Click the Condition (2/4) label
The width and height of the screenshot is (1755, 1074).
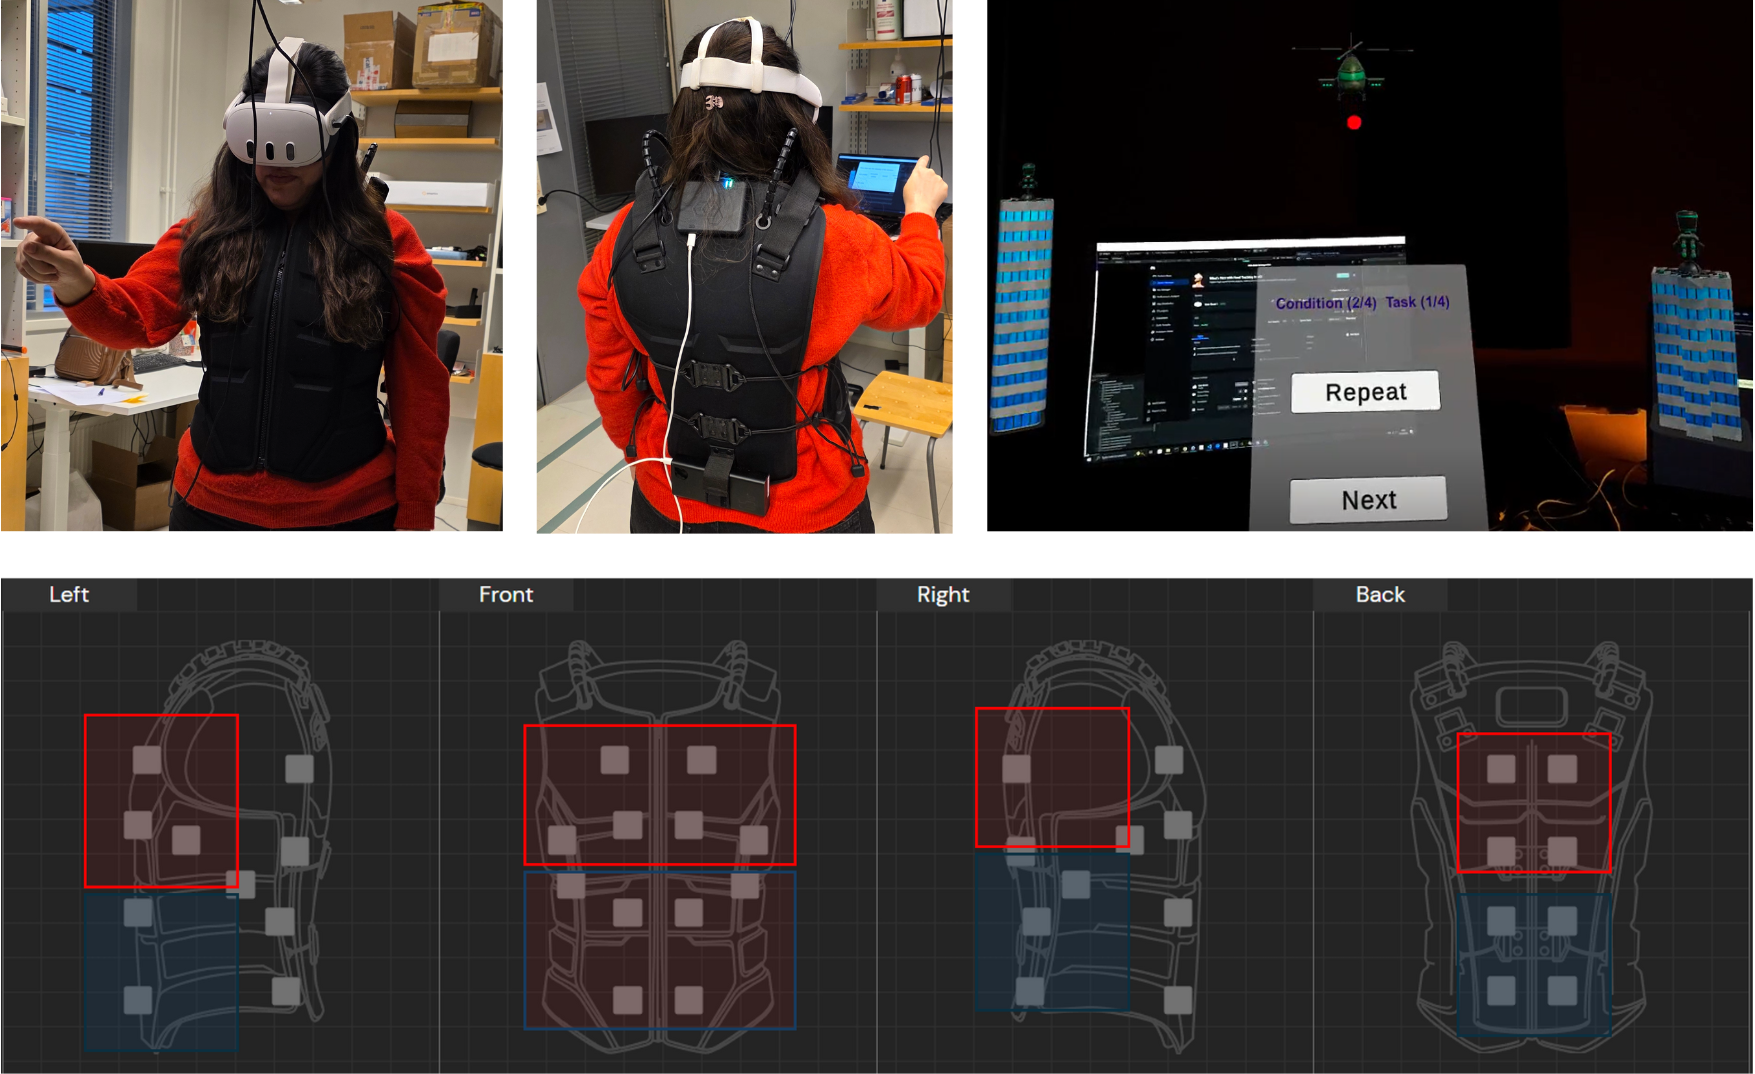click(x=1326, y=303)
